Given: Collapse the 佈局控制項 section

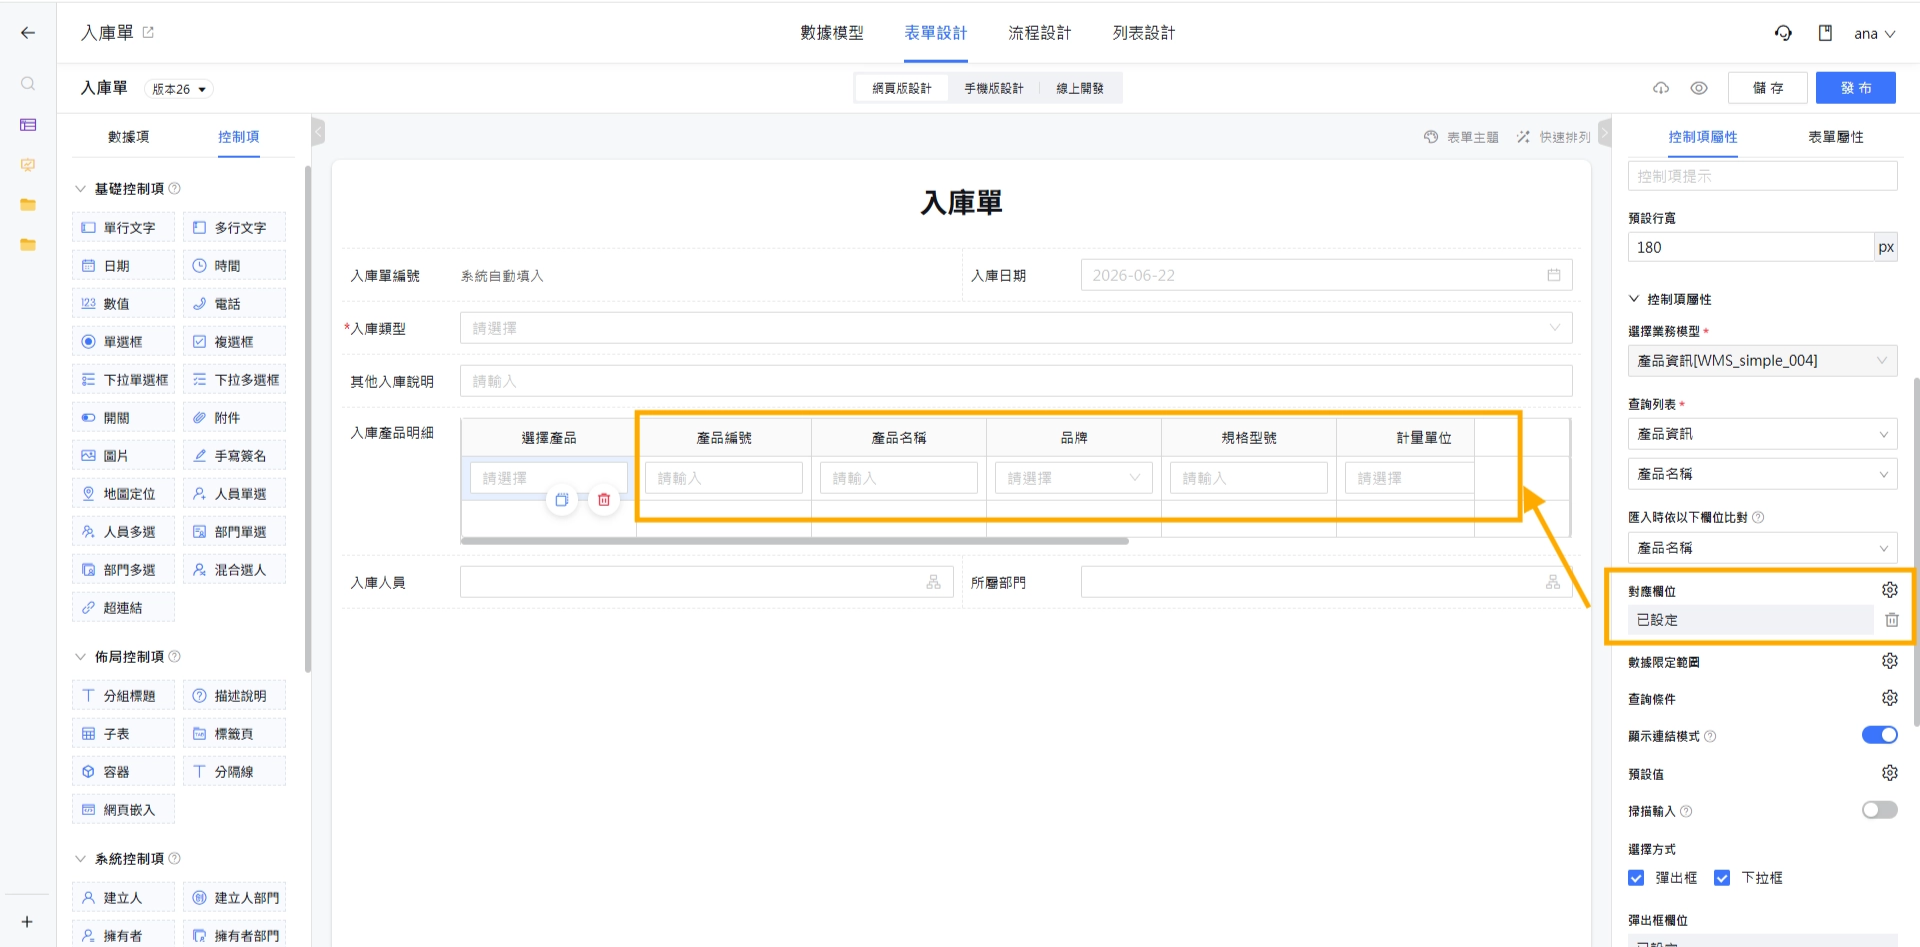Looking at the screenshot, I should coord(81,656).
